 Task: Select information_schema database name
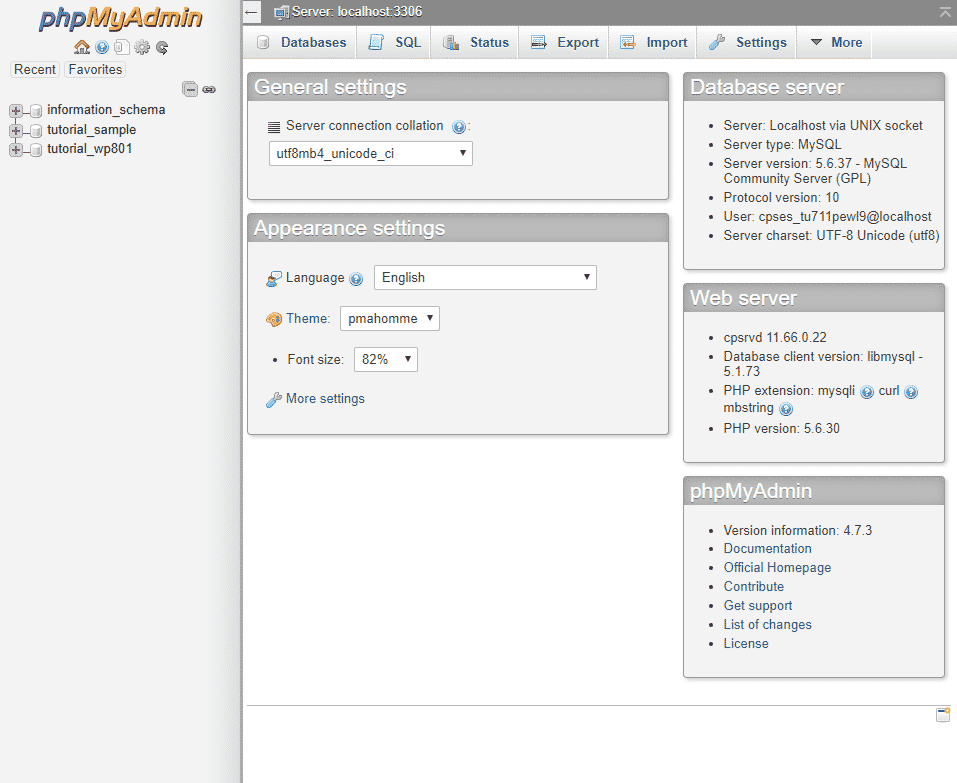pyautogui.click(x=106, y=110)
